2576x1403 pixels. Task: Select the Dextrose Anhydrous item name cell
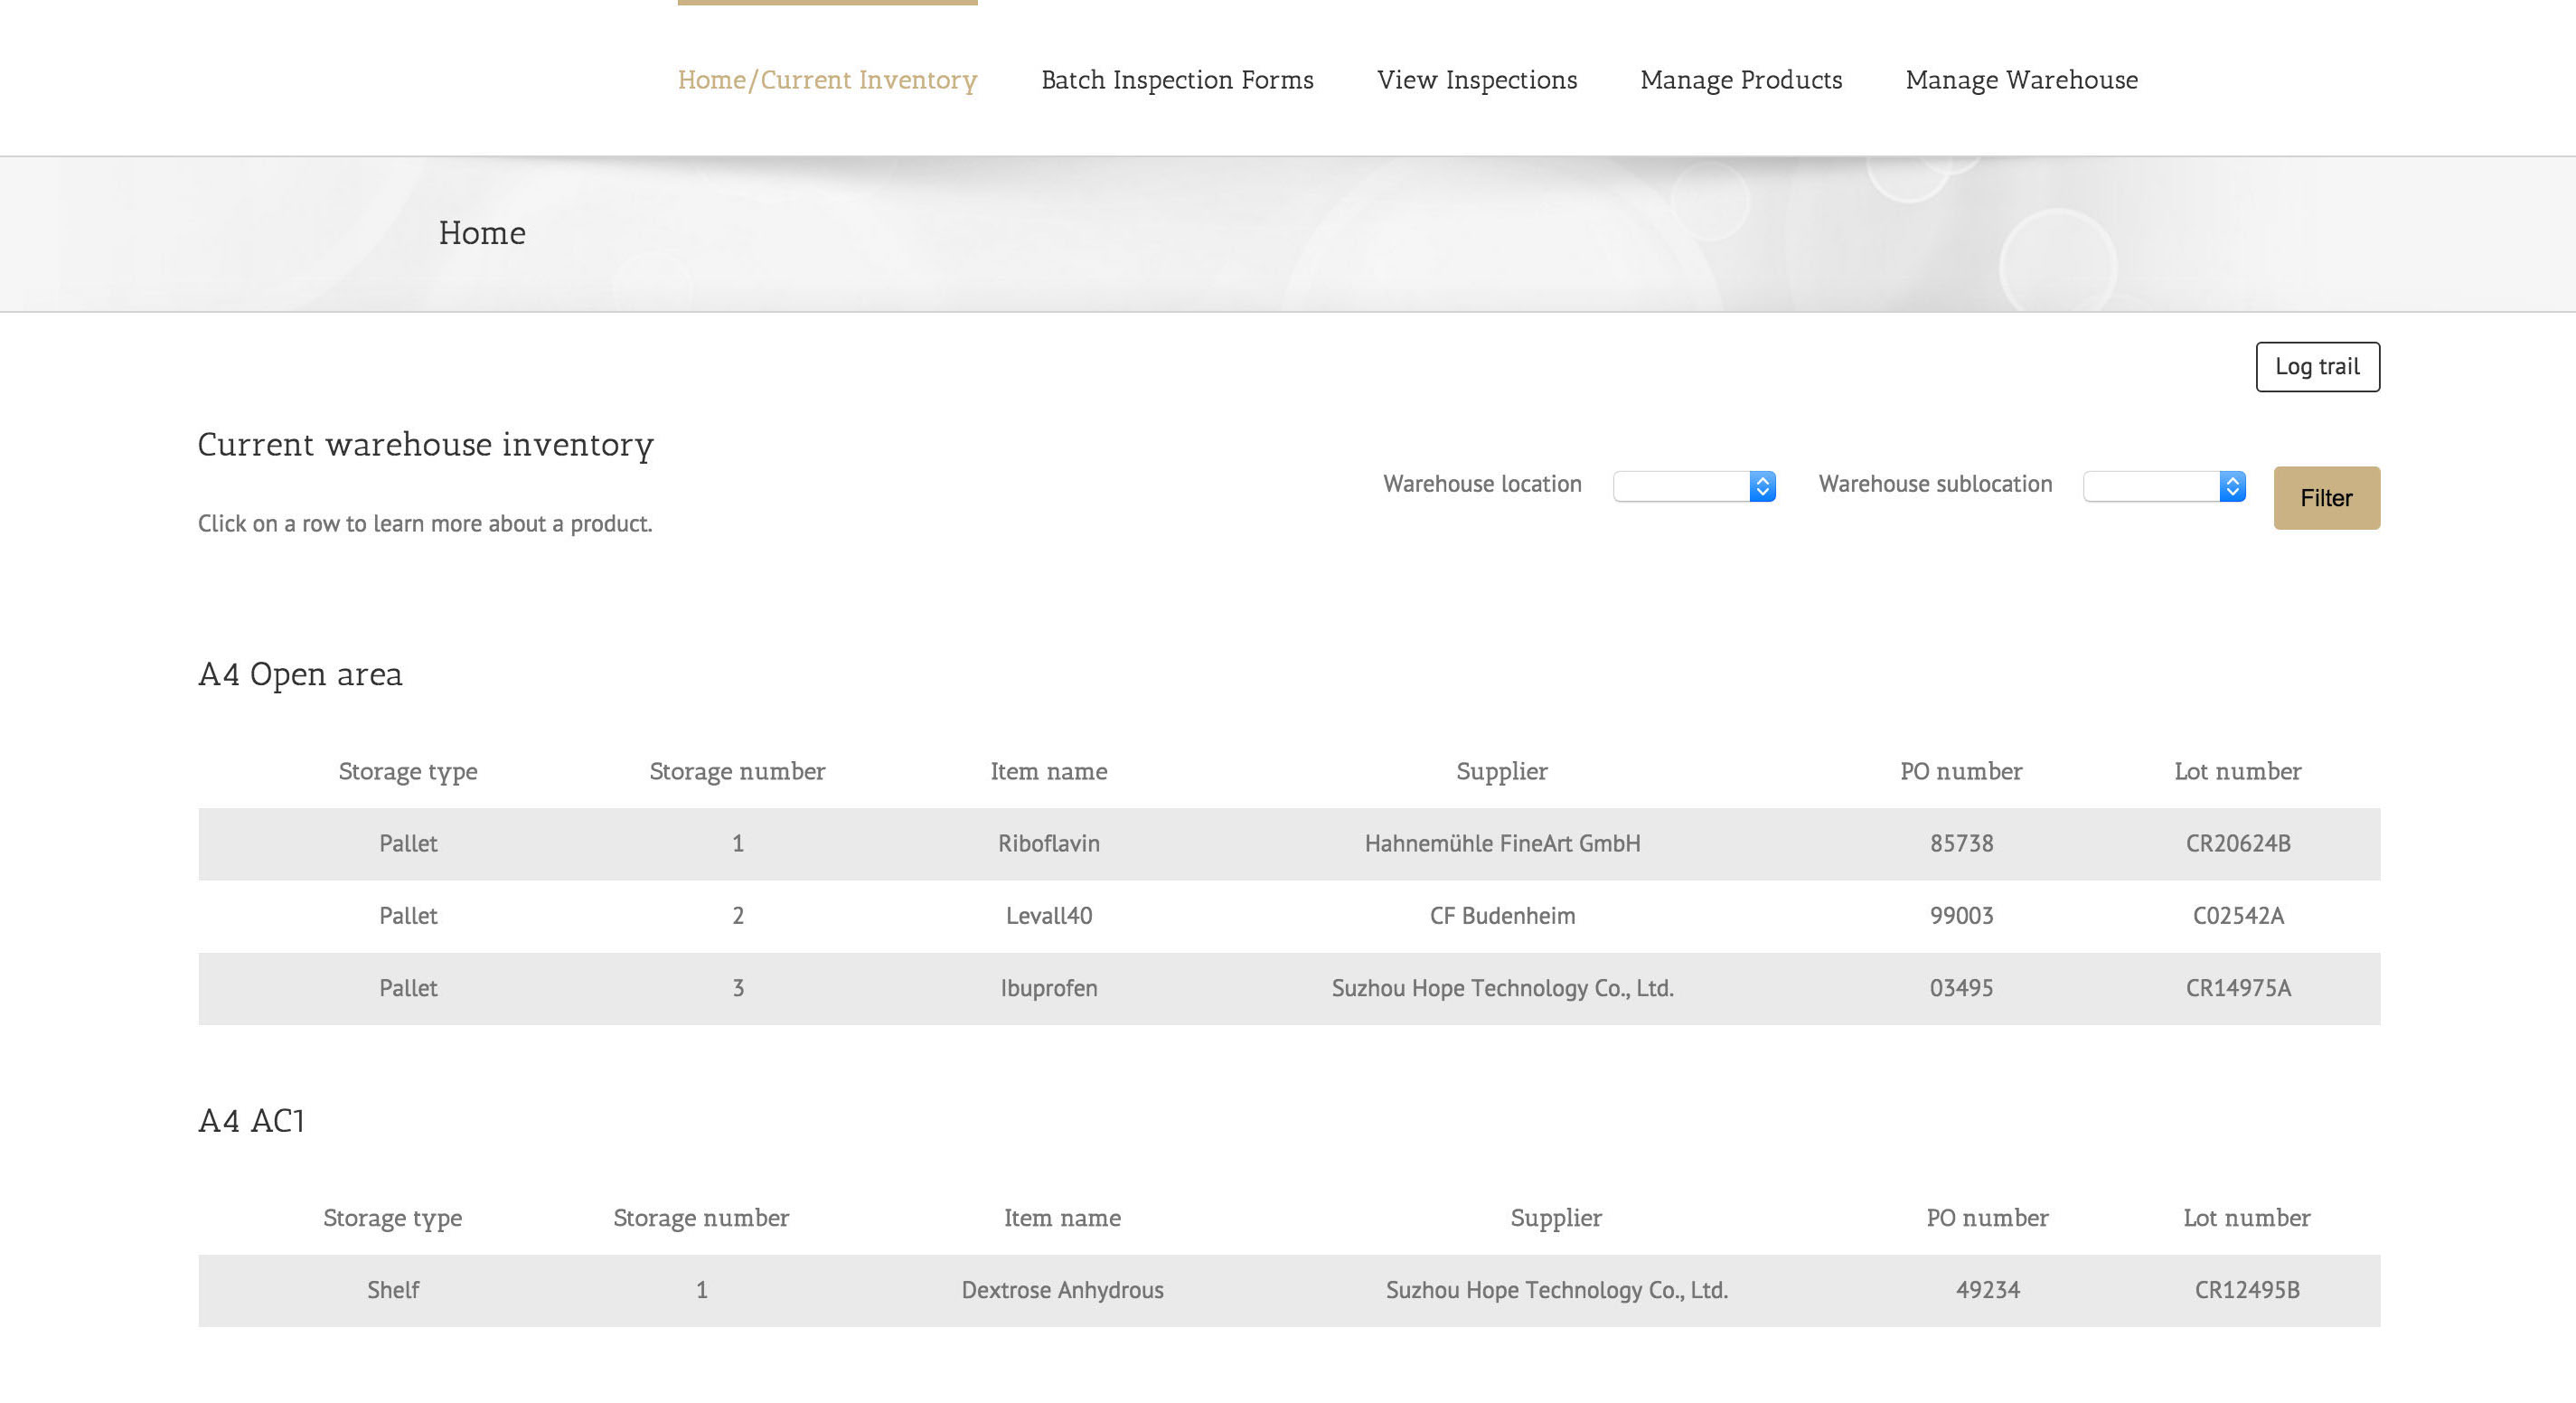(x=1062, y=1290)
